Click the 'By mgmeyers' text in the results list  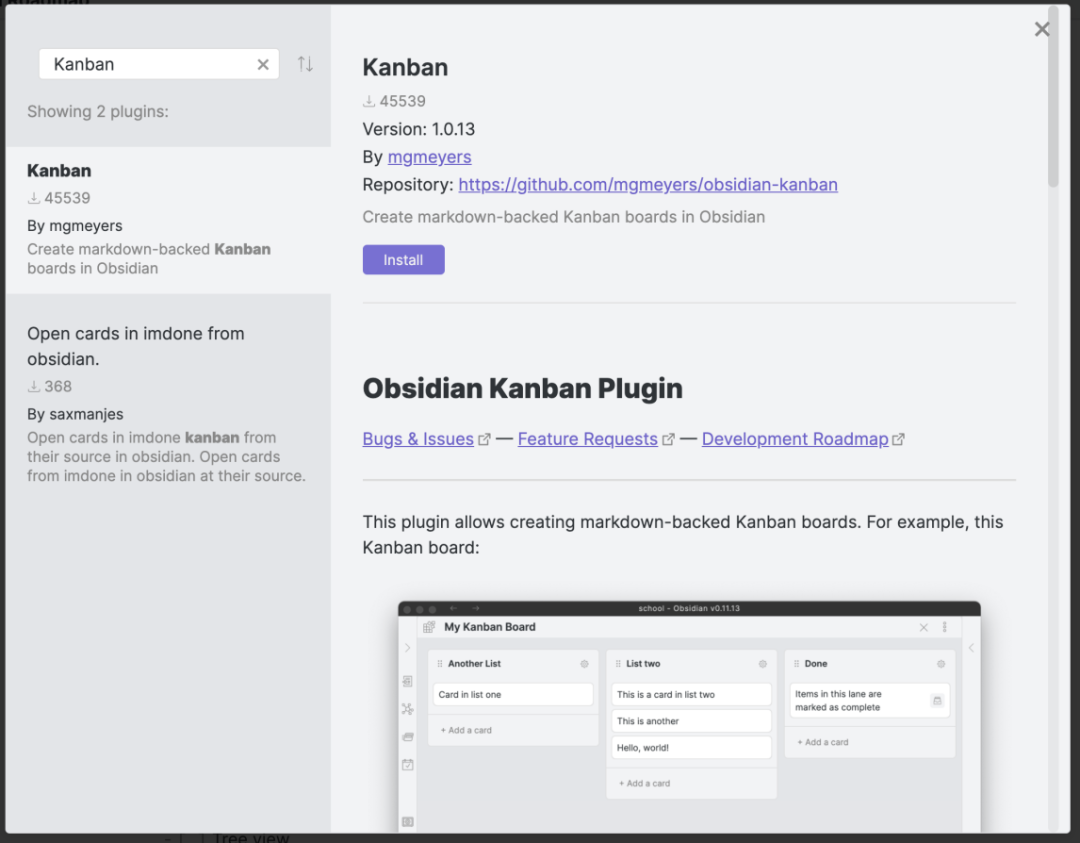74,226
